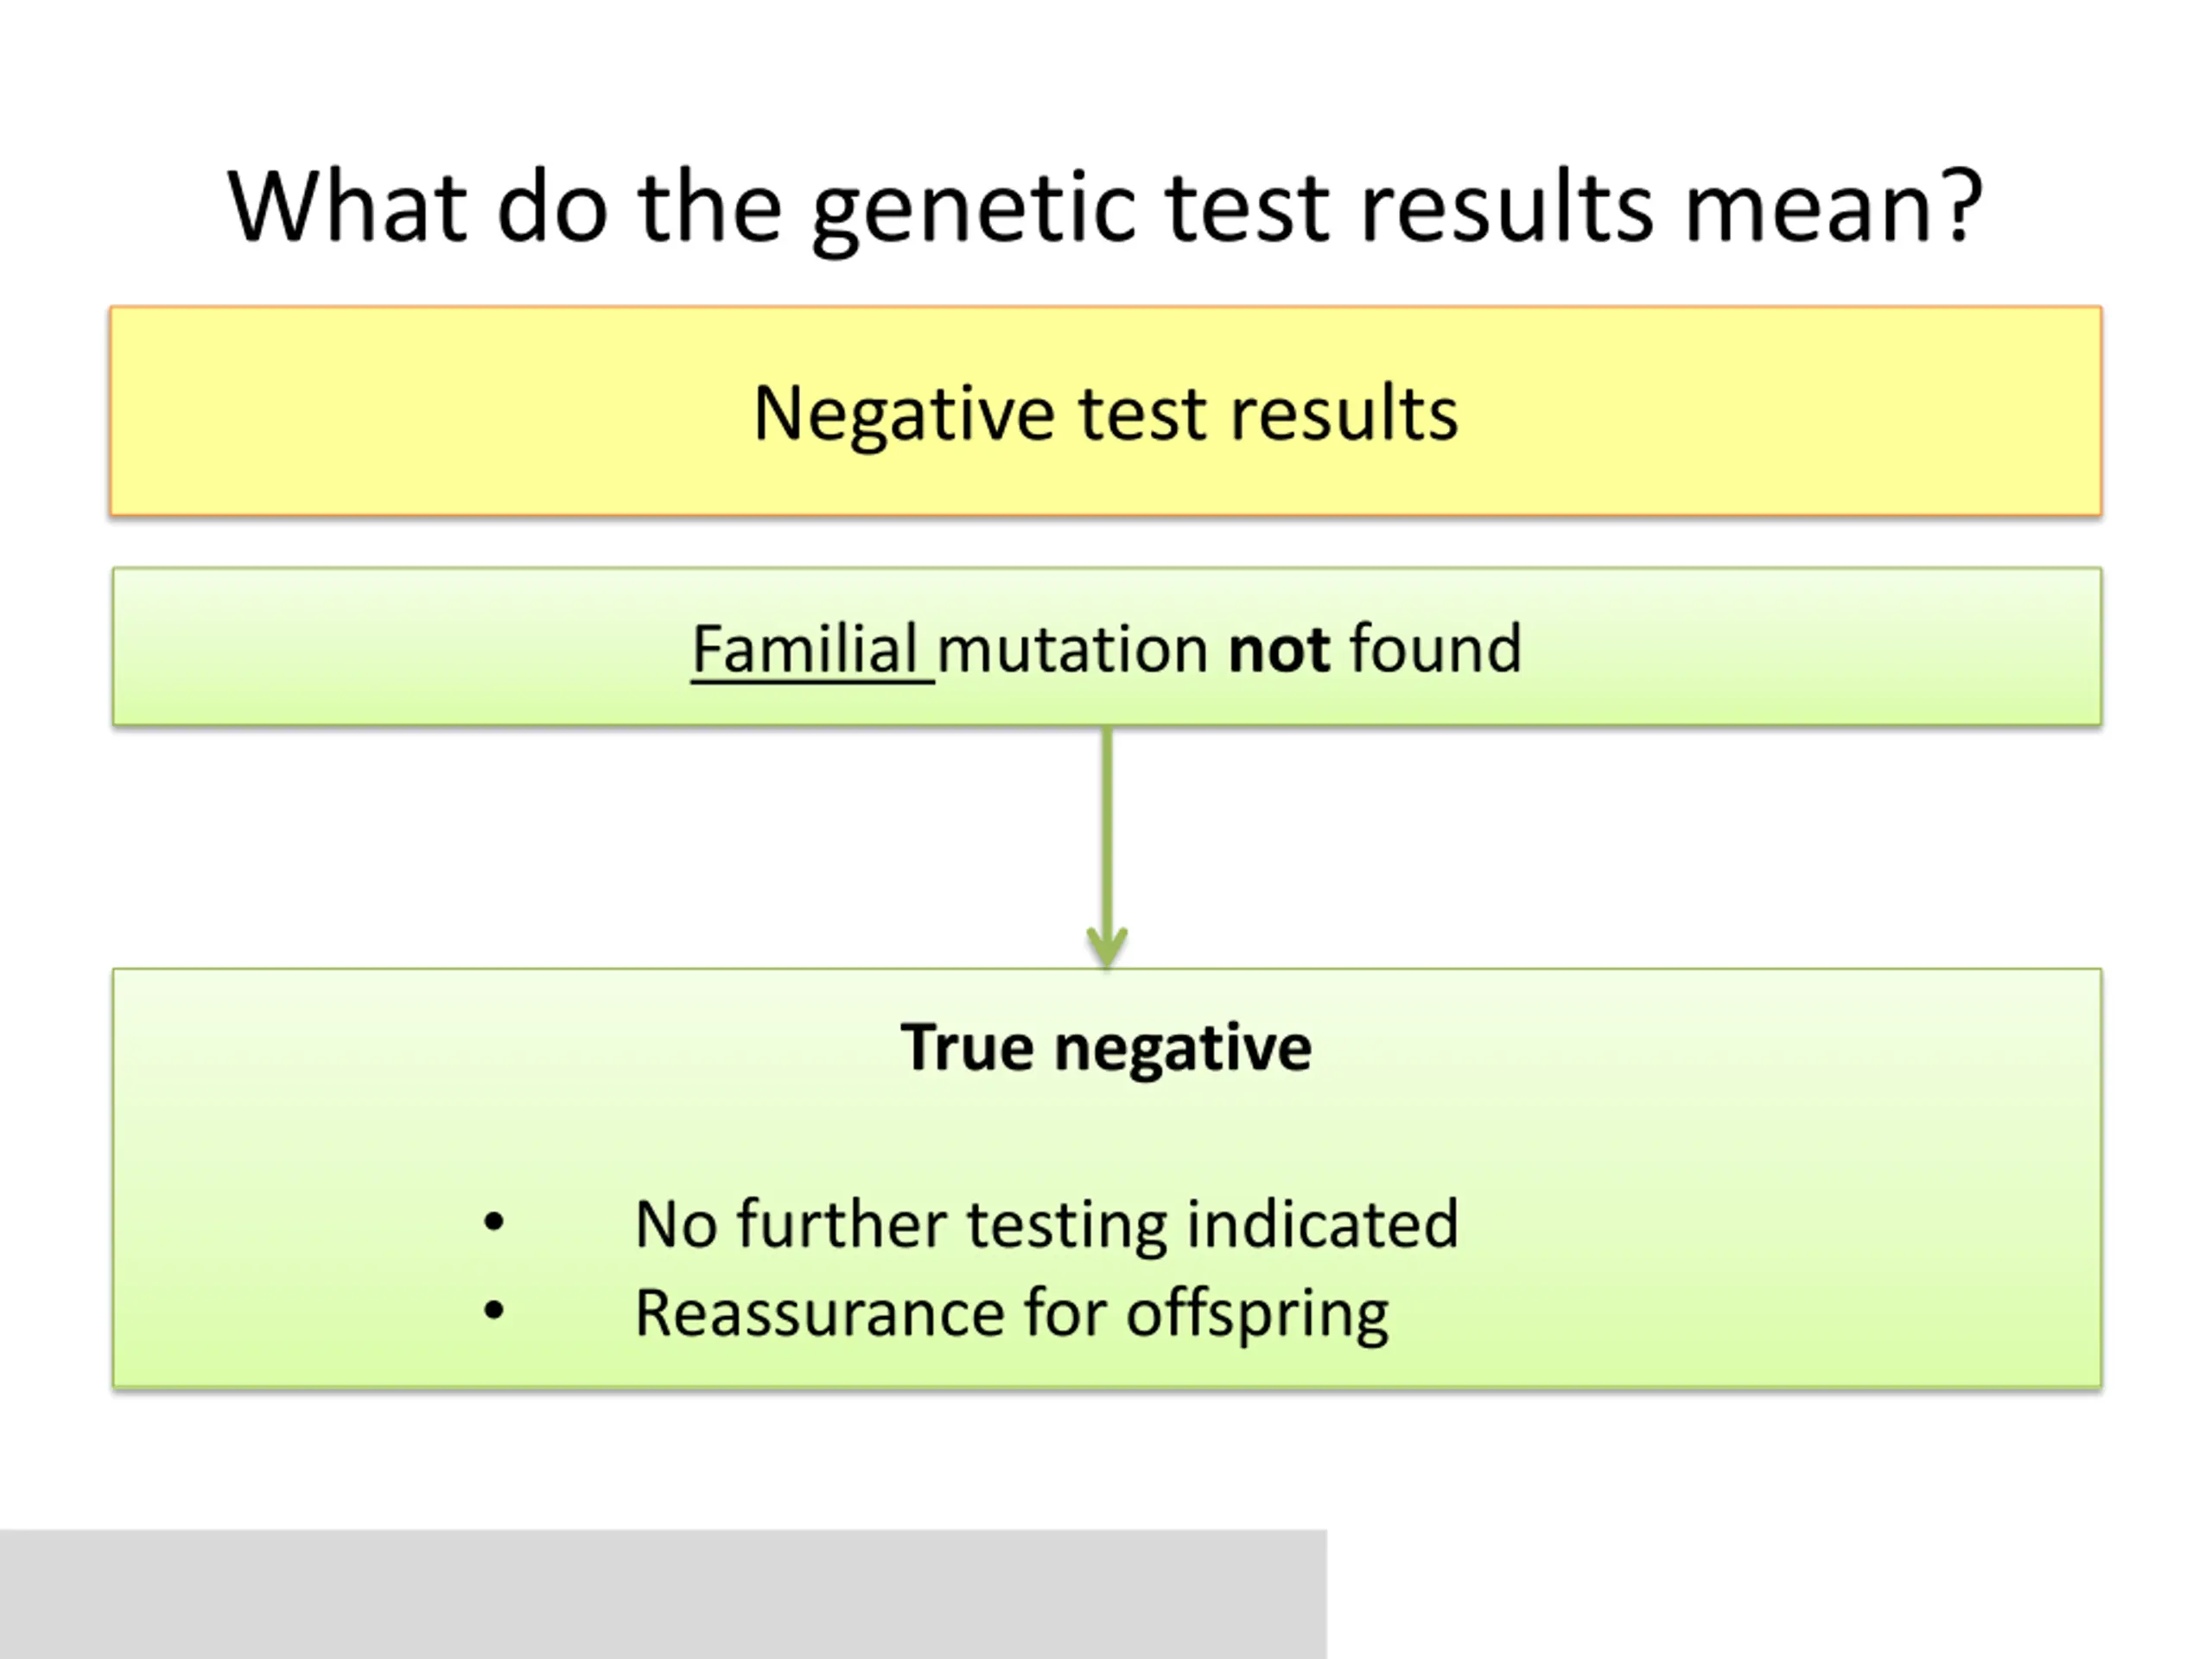Screen dimensions: 2212x1659
Task: Click the True negative heading
Action: click(x=1106, y=1047)
